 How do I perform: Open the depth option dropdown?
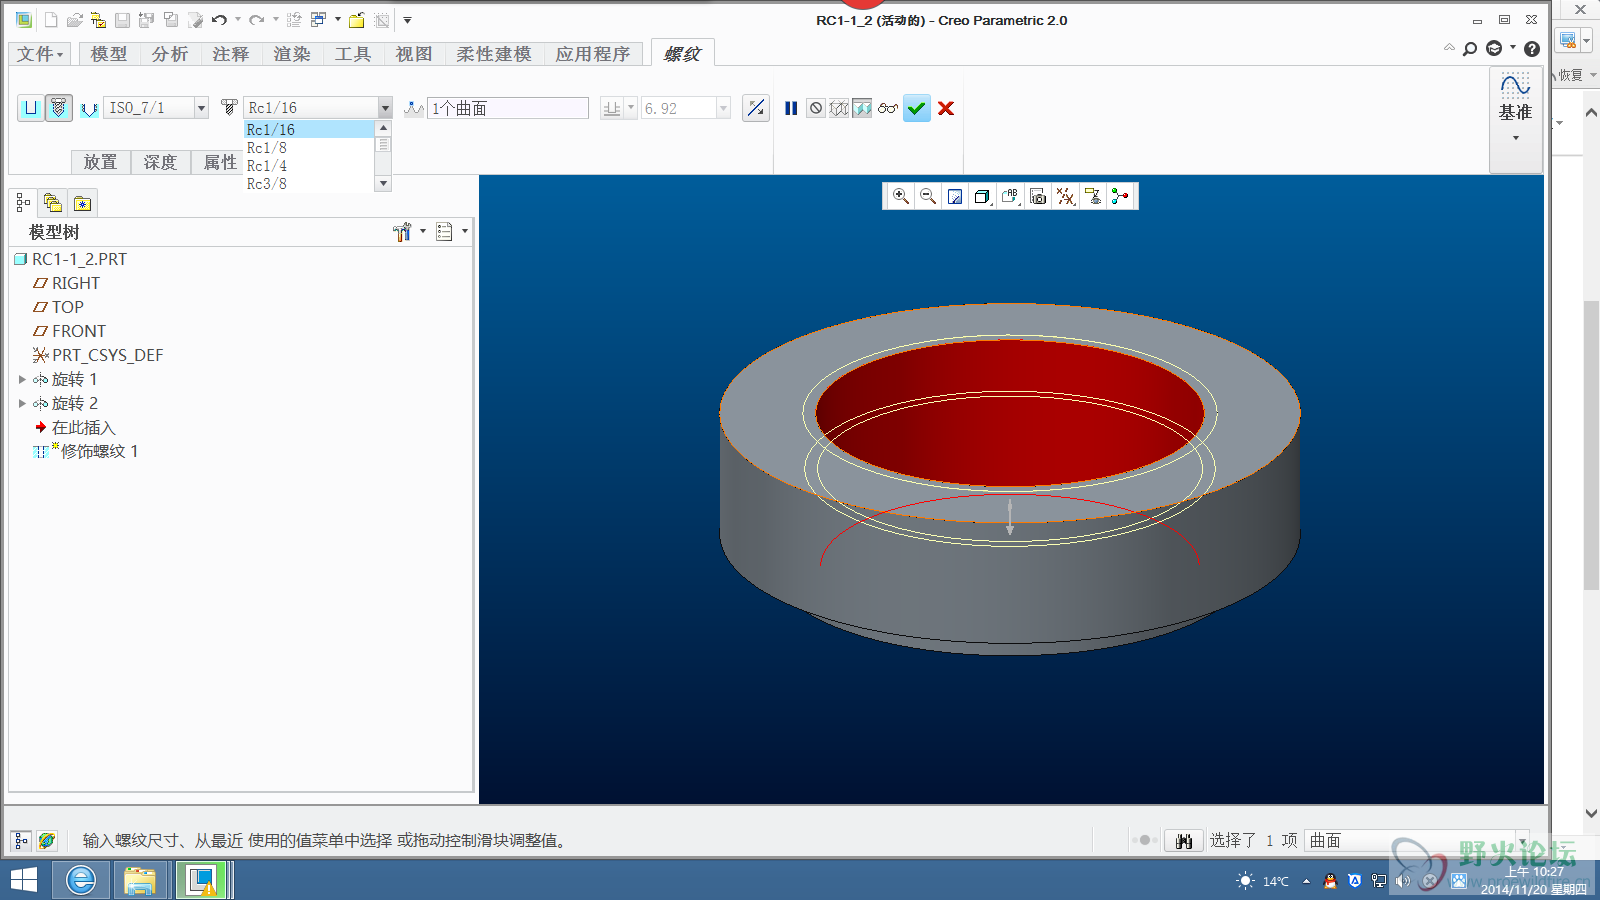631,108
